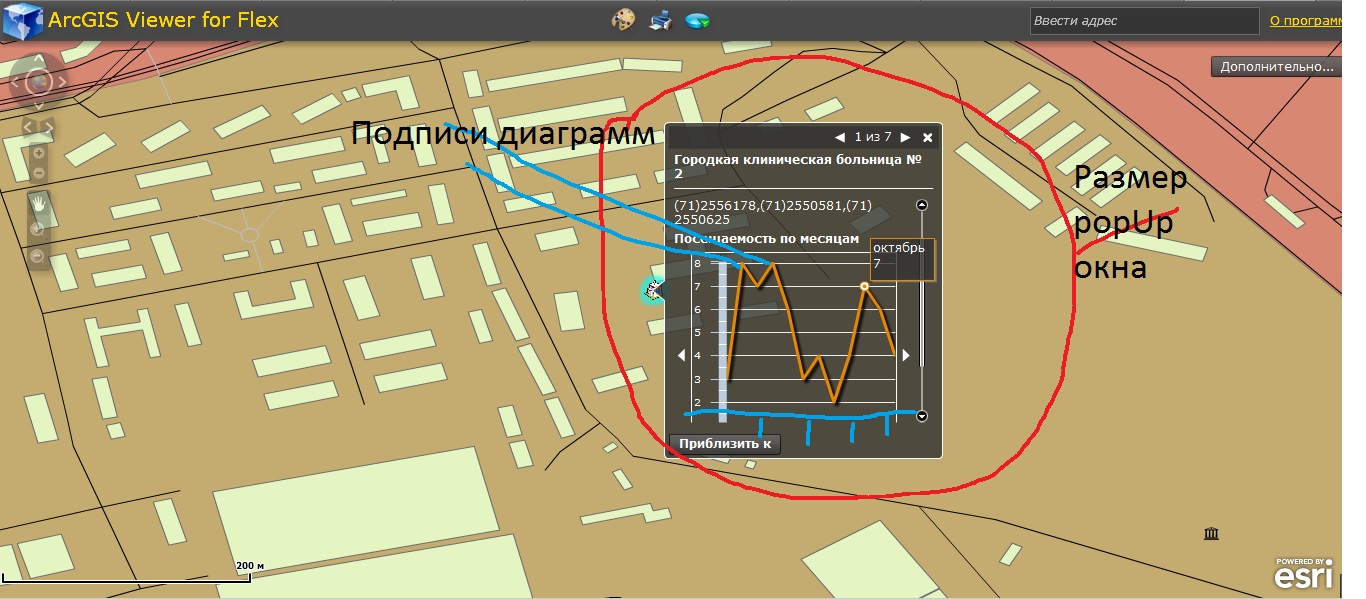This screenshot has width=1366, height=599.
Task: Click the museum marker on the map
Action: point(1212,533)
